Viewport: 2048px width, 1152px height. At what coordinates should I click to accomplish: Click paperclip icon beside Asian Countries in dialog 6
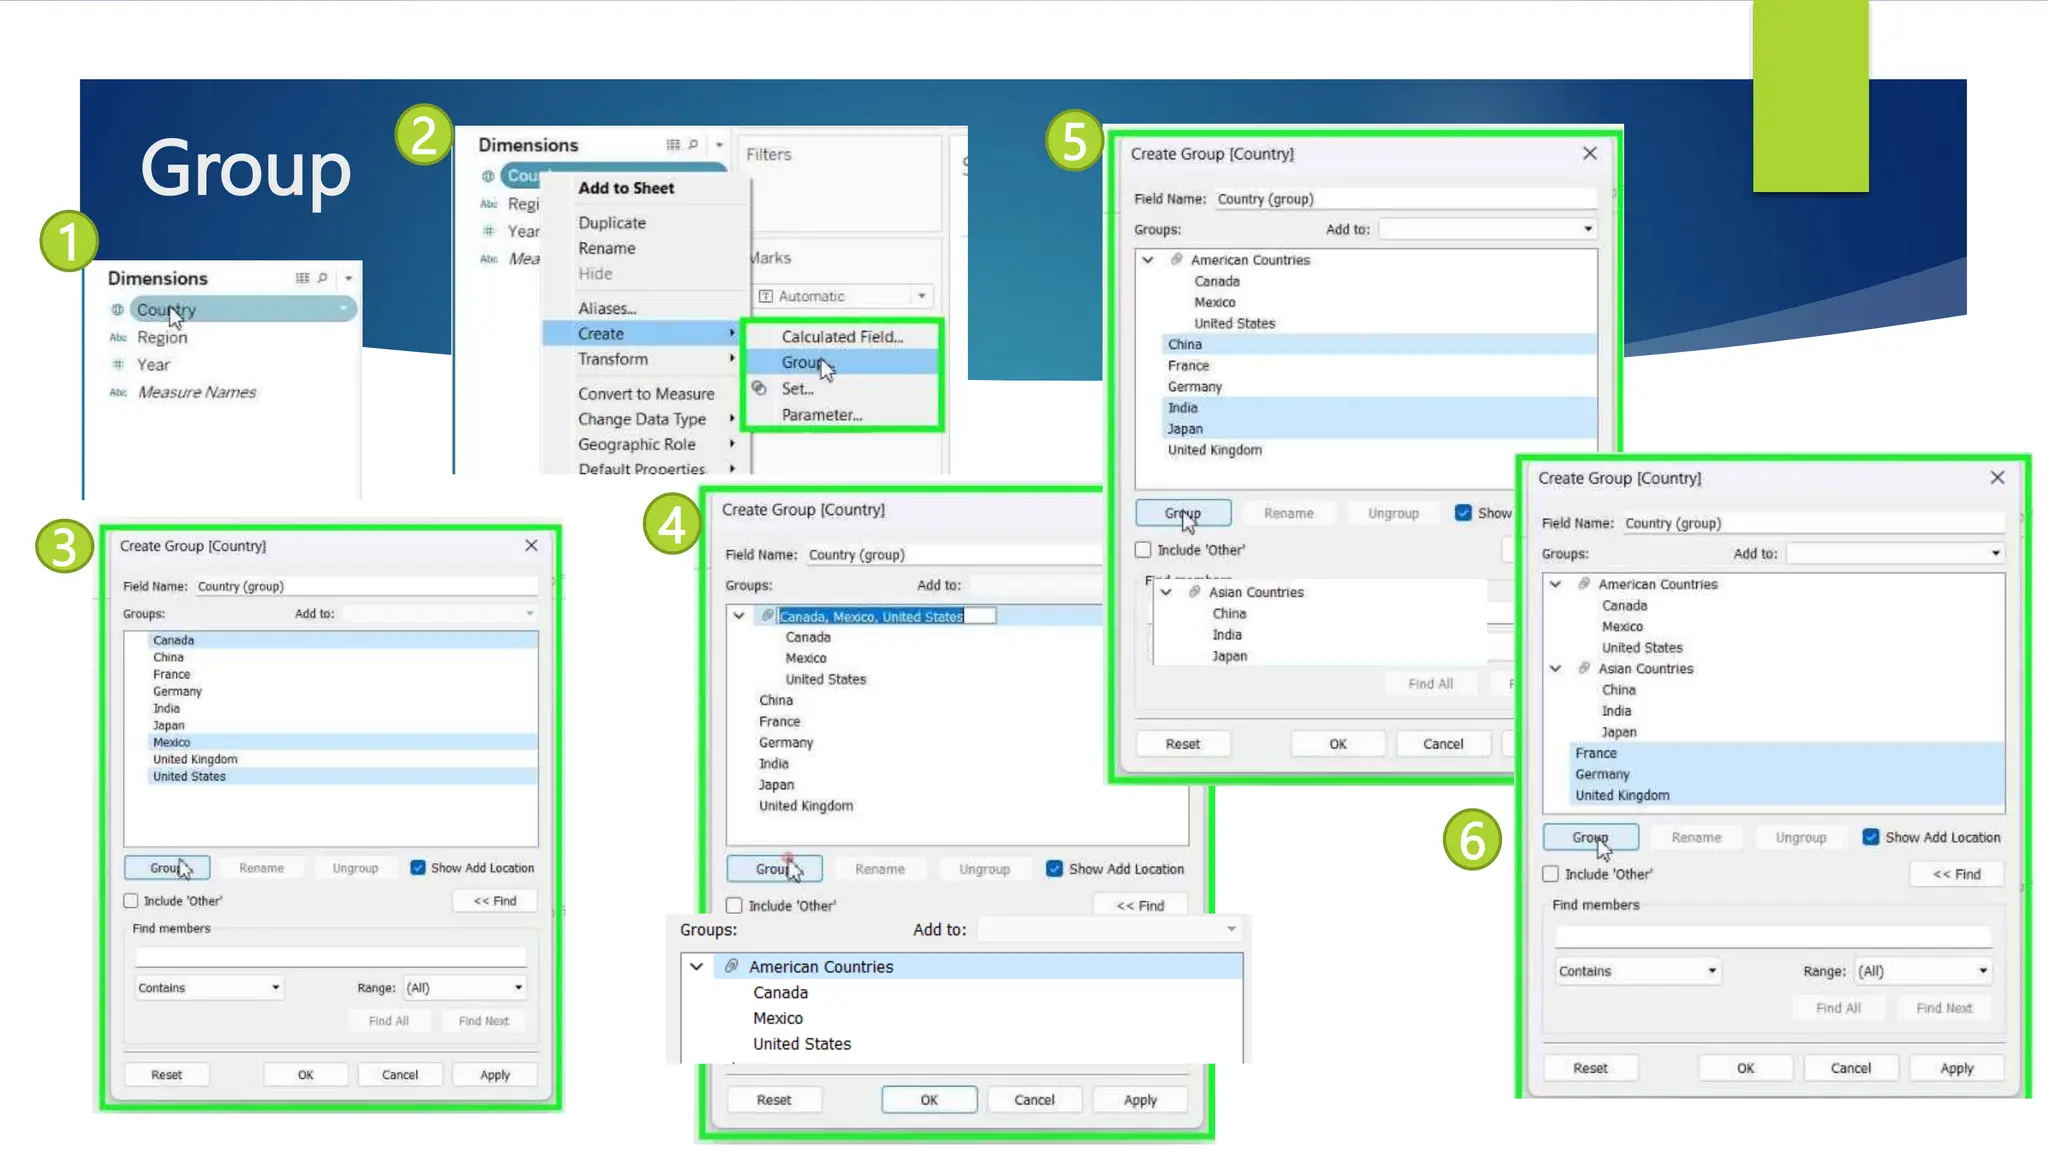pos(1584,668)
